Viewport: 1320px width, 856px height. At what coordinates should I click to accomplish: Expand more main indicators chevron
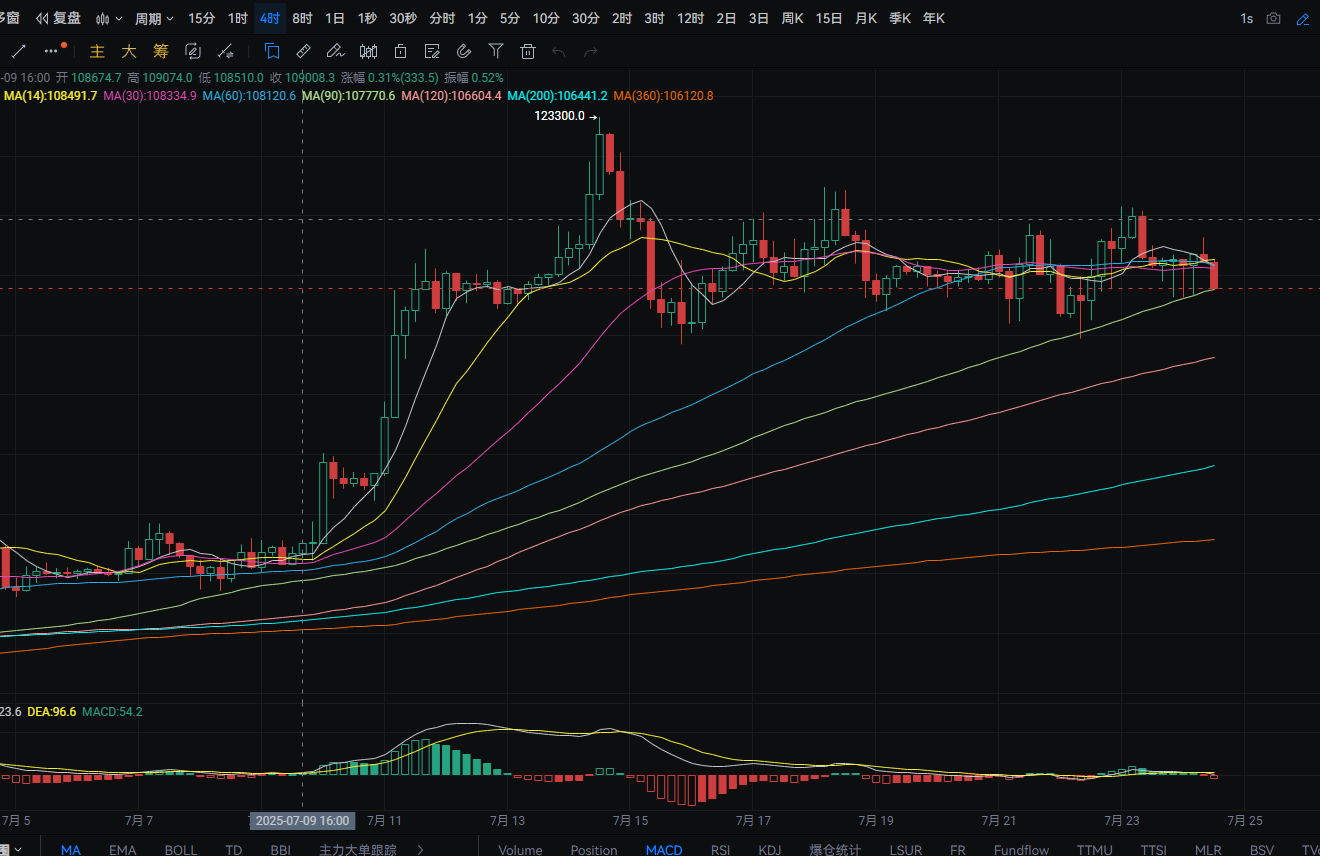pyautogui.click(x=420, y=850)
